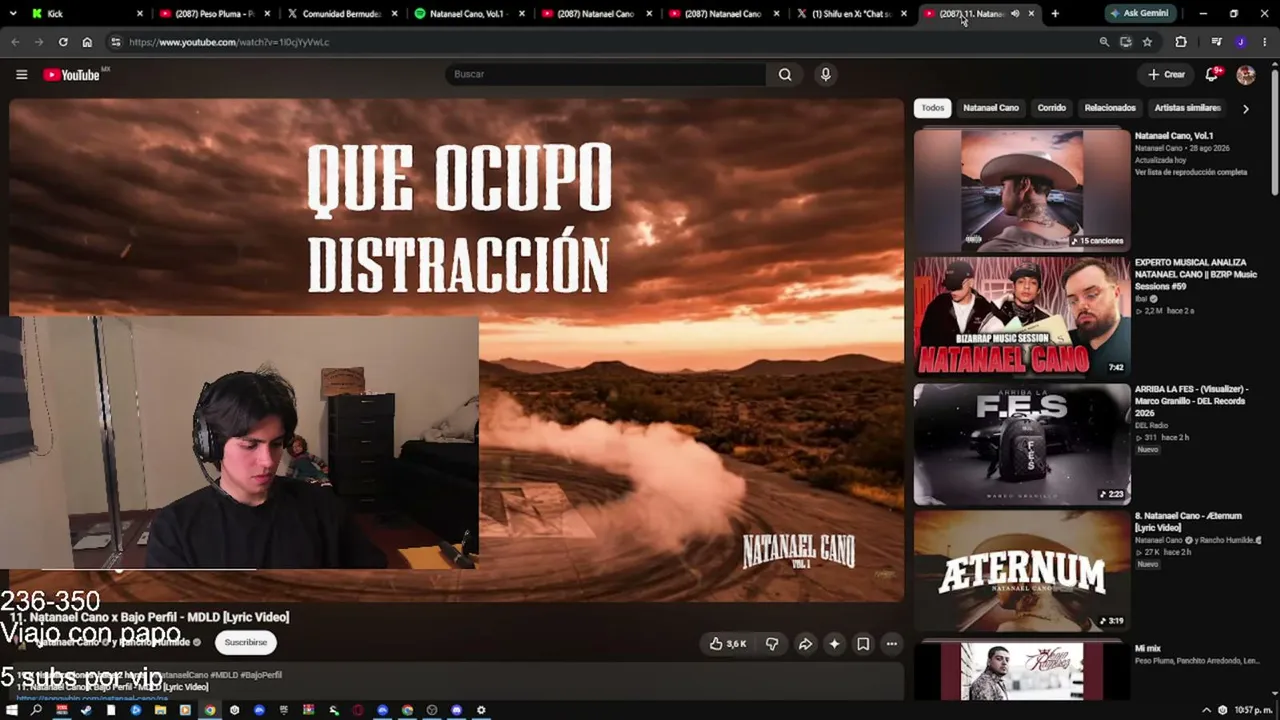Close the Kick browser tab

[139, 14]
